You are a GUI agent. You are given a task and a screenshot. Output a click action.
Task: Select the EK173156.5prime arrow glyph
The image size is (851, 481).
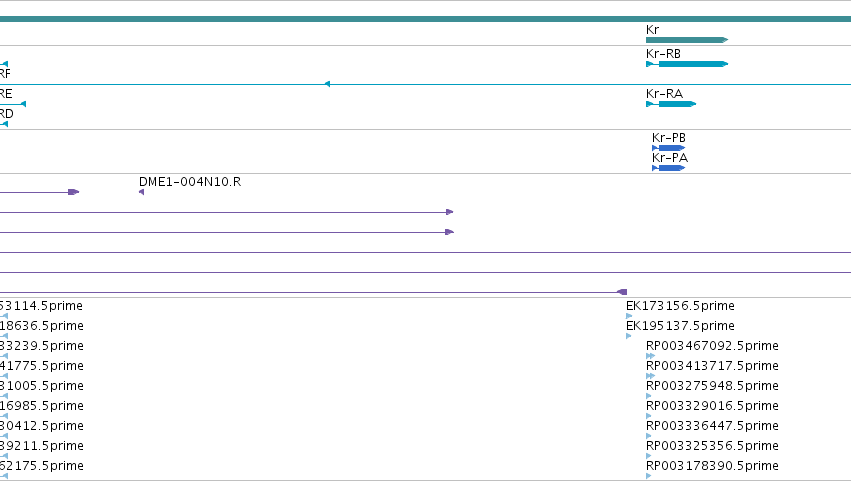point(629,316)
